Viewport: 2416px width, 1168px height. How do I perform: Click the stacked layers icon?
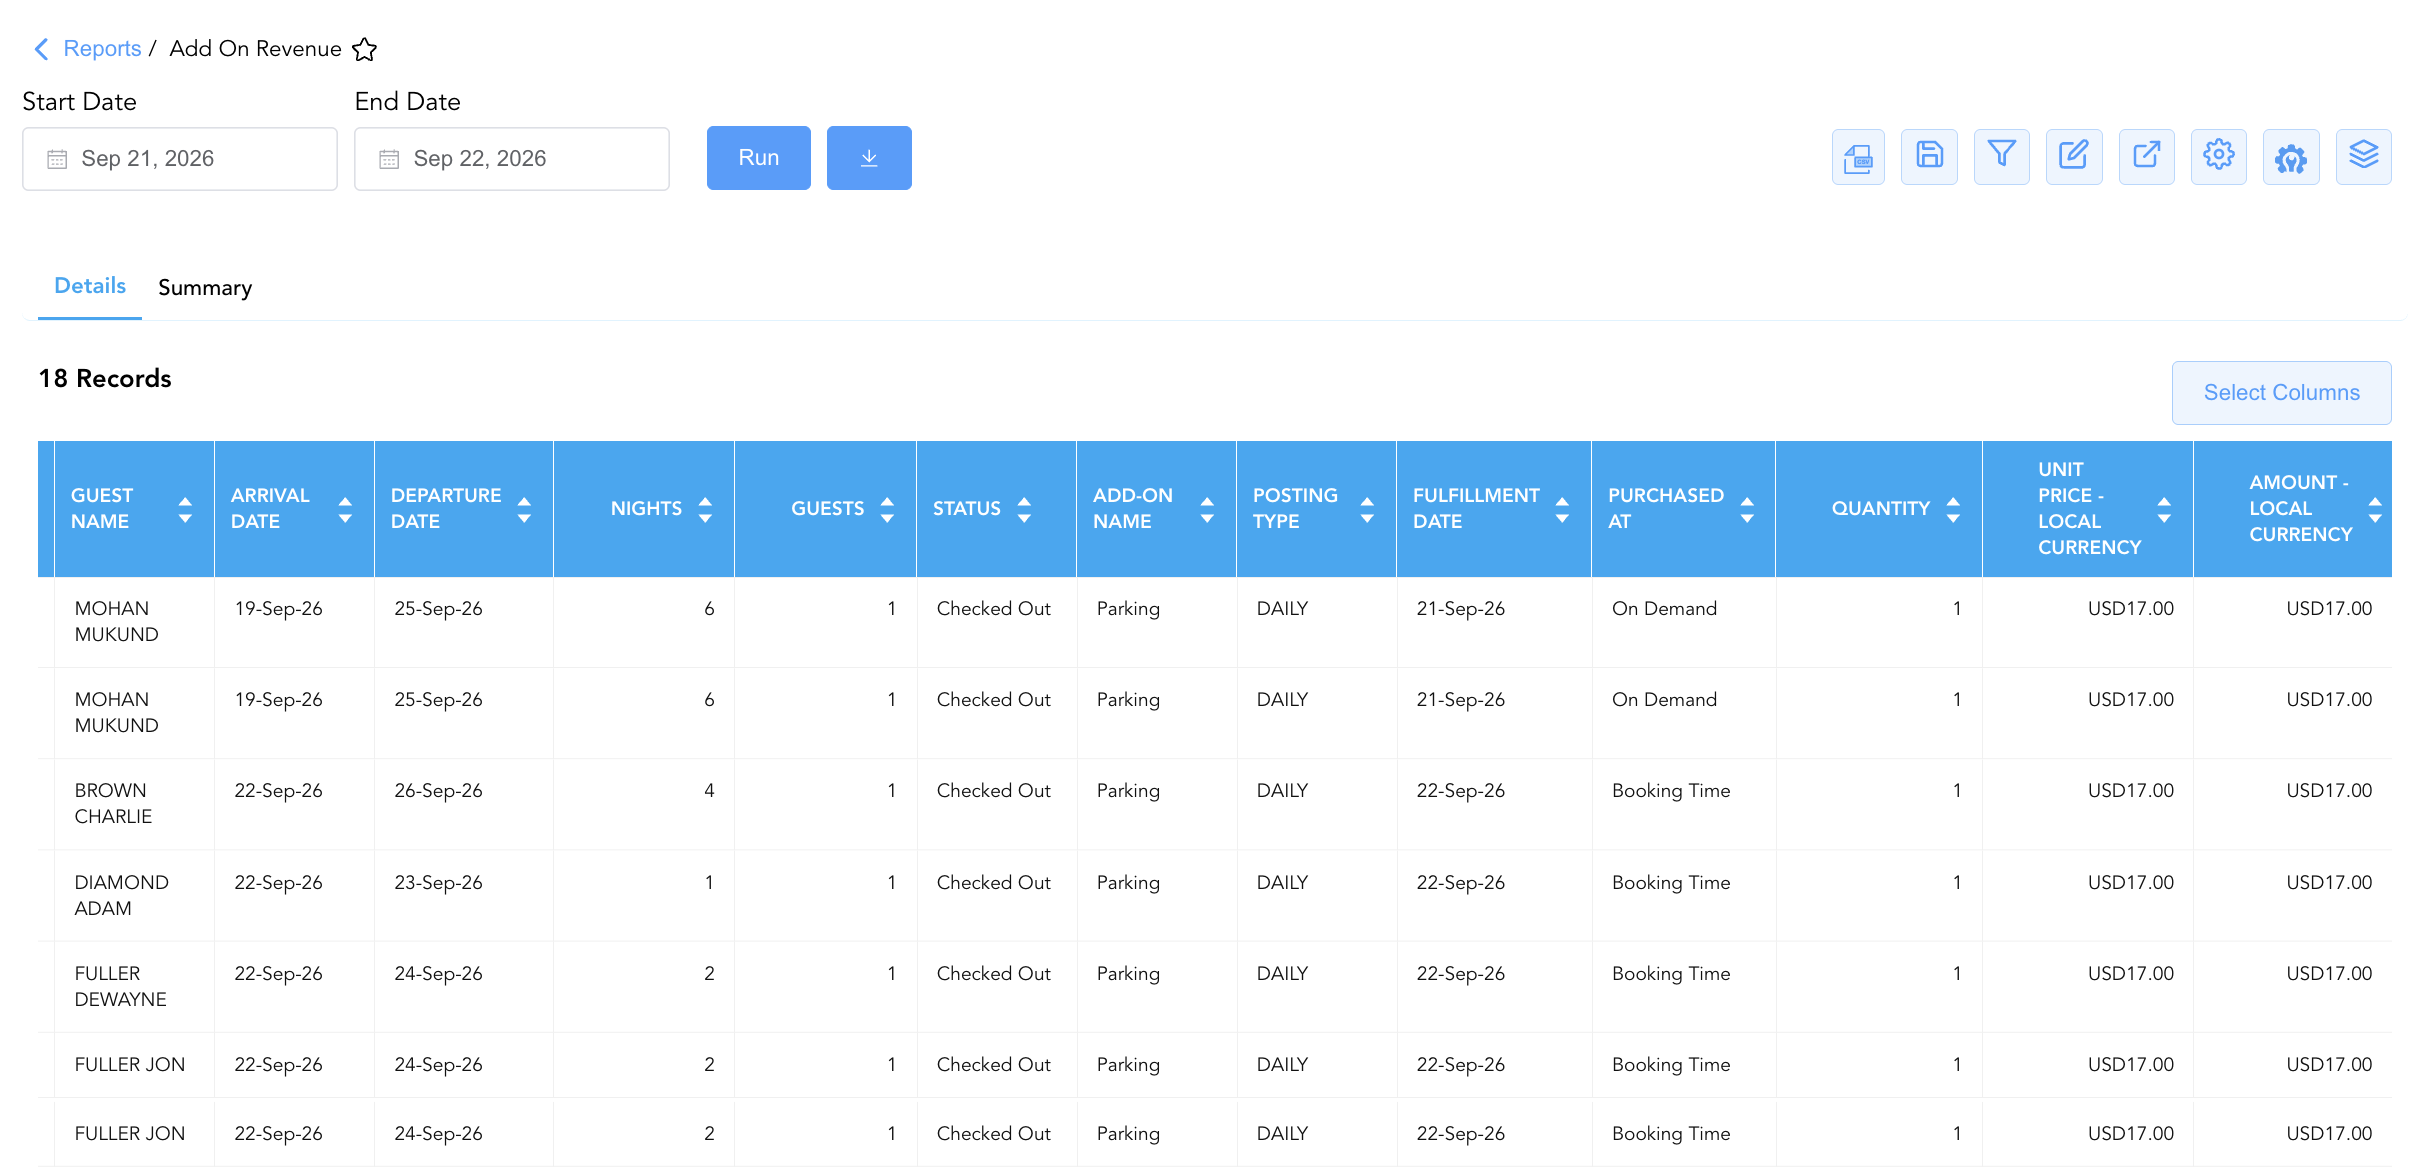click(2363, 157)
